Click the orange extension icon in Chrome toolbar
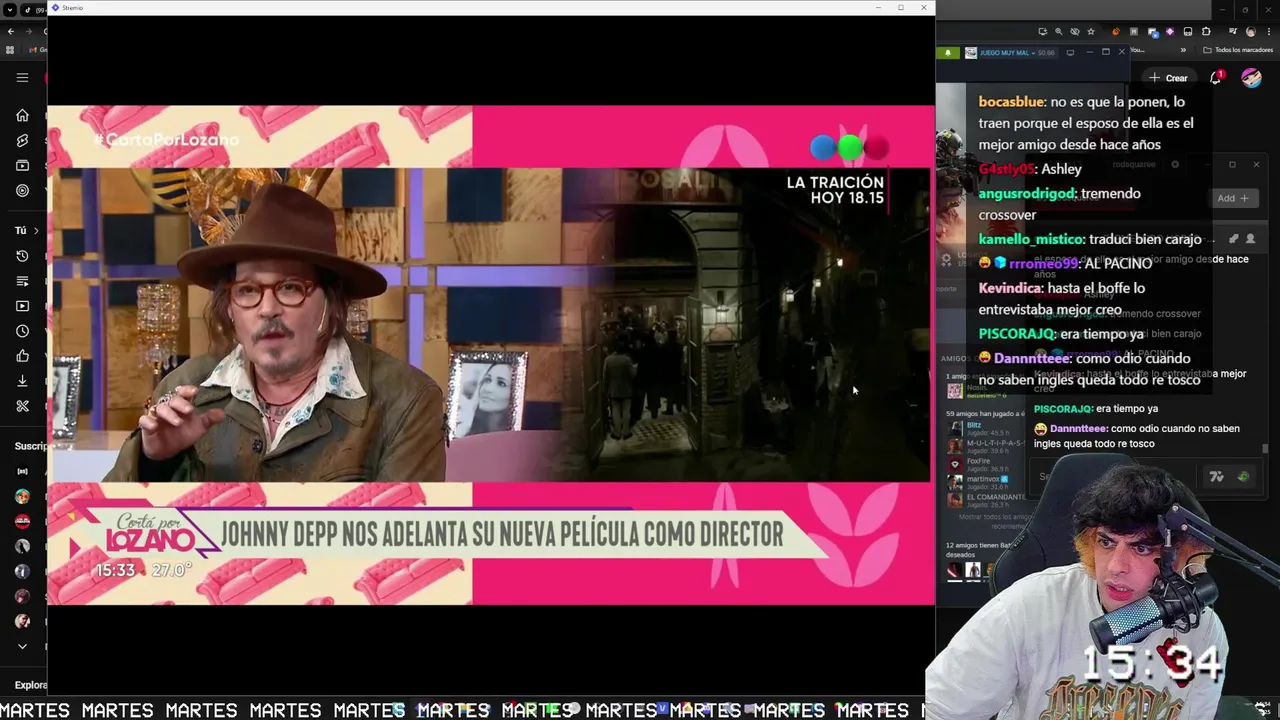 (x=1116, y=32)
